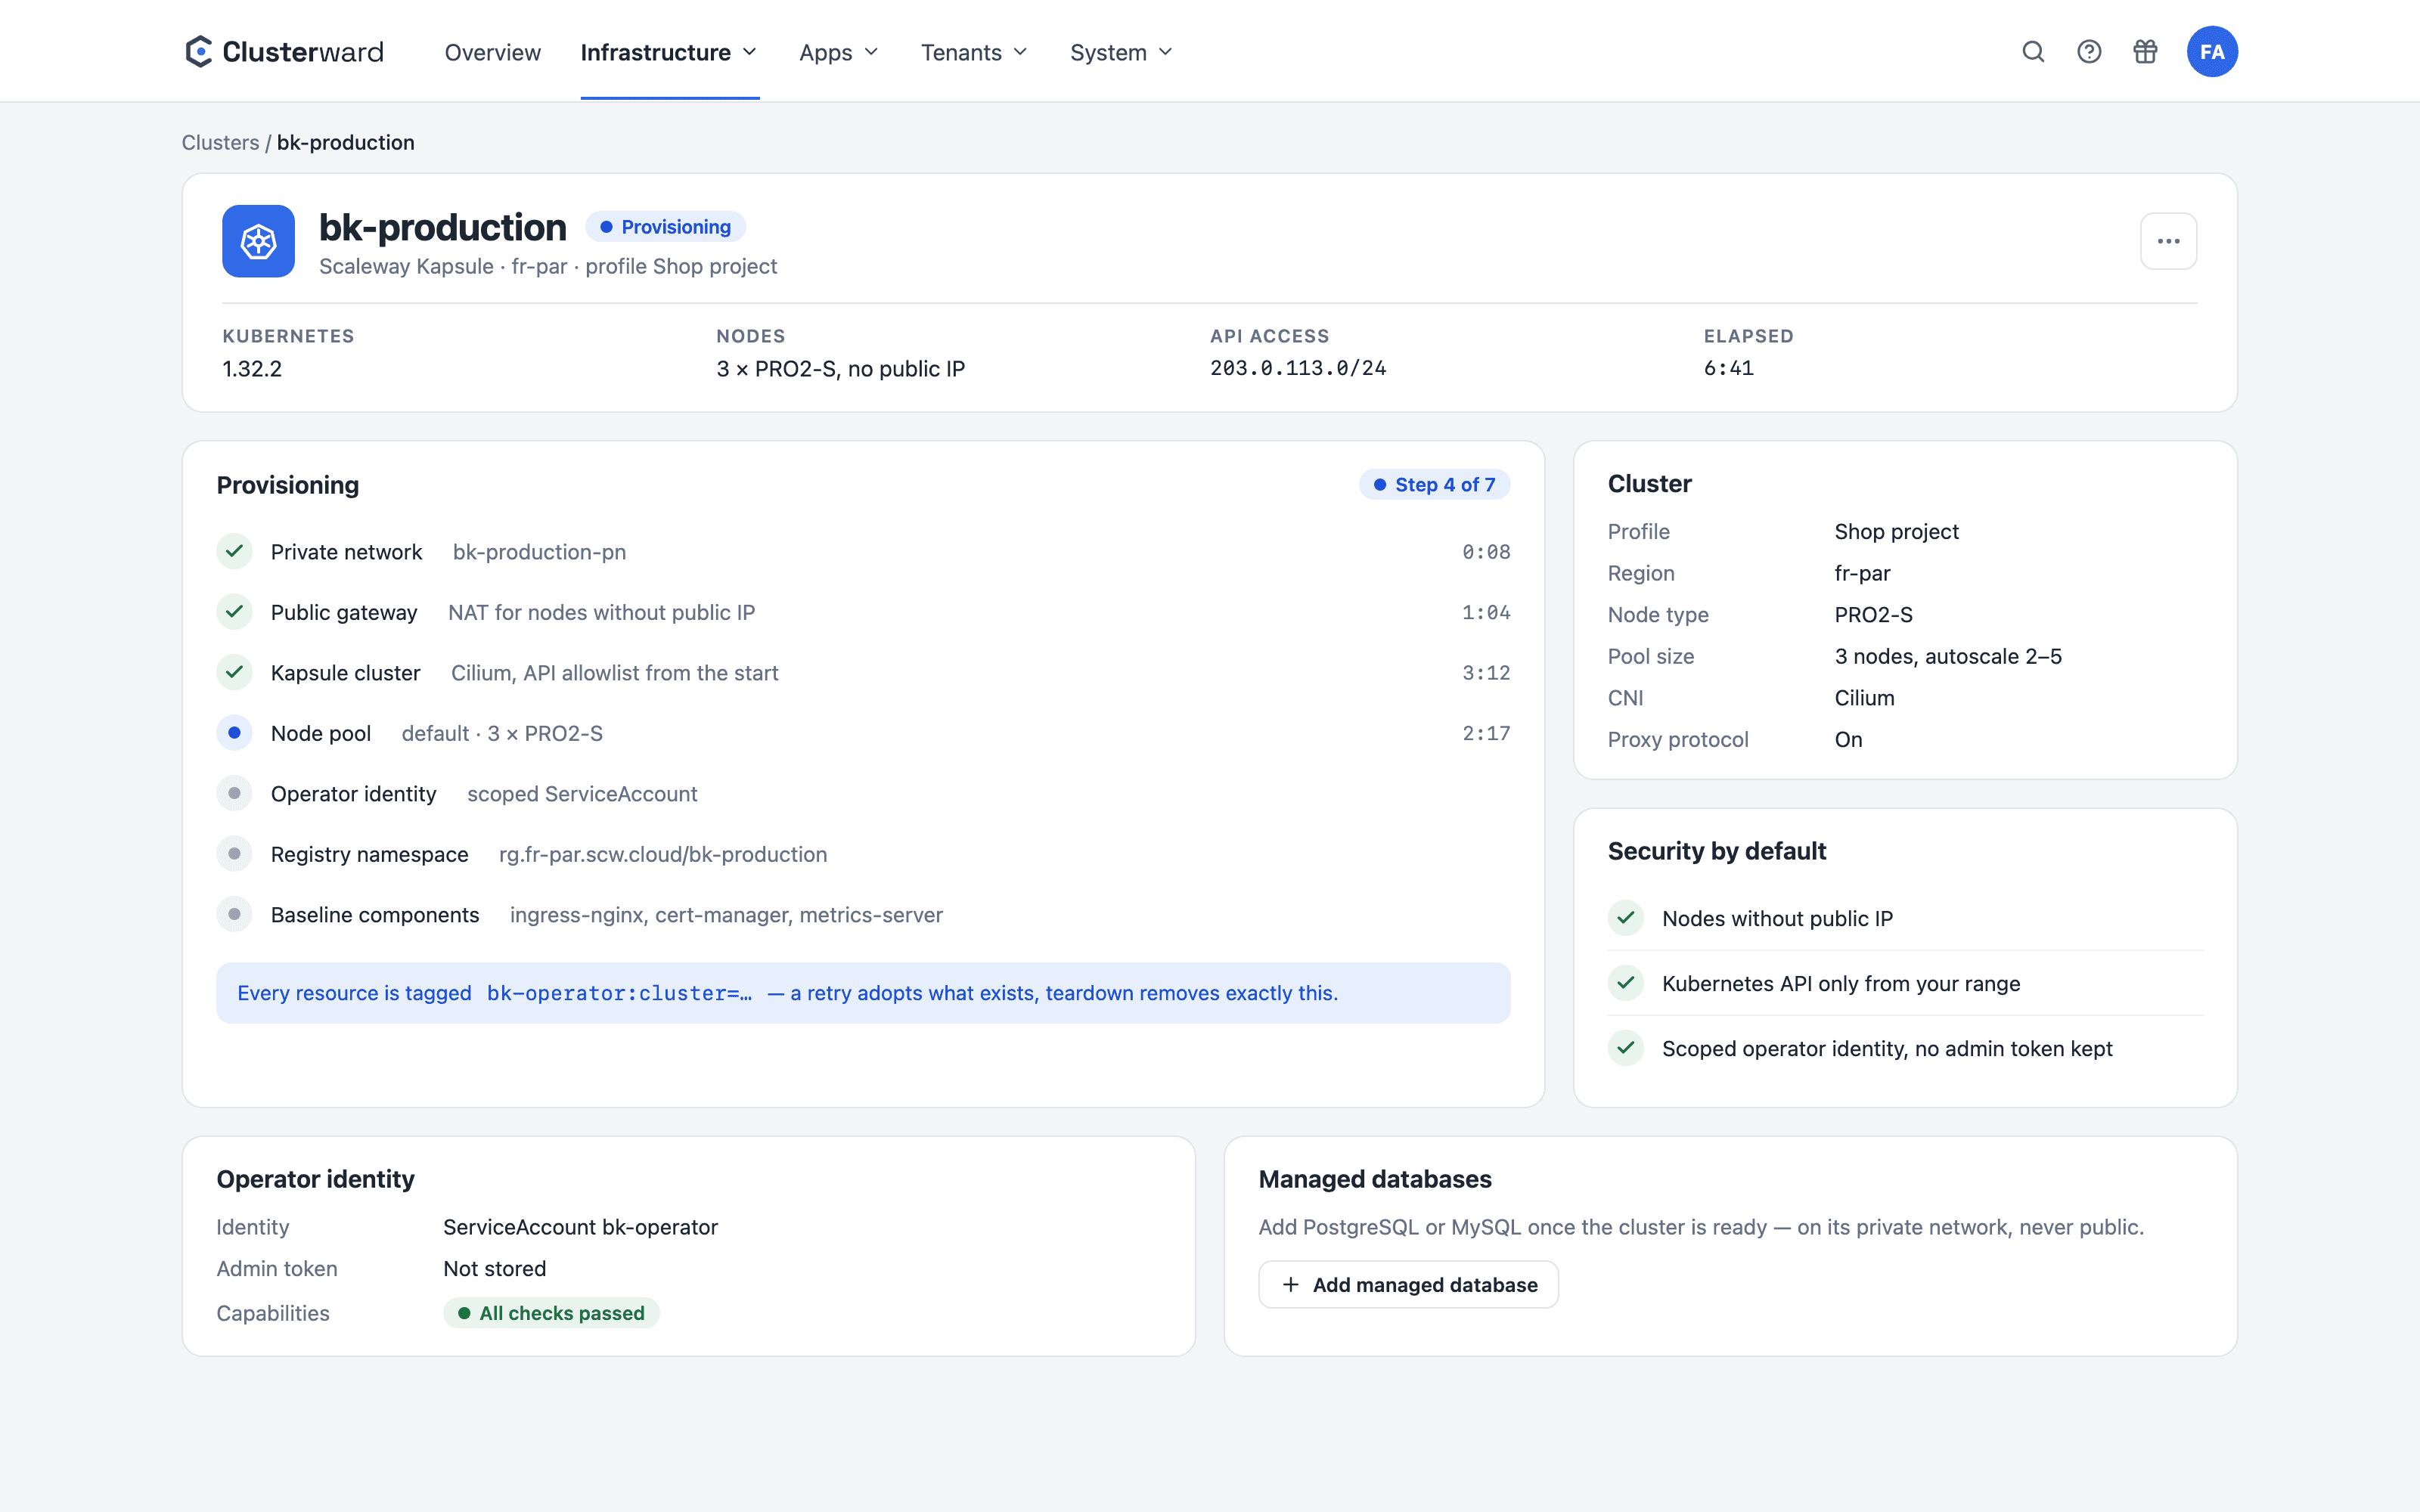Open the Tenants menu
This screenshot has width=2420, height=1512.
974,52
